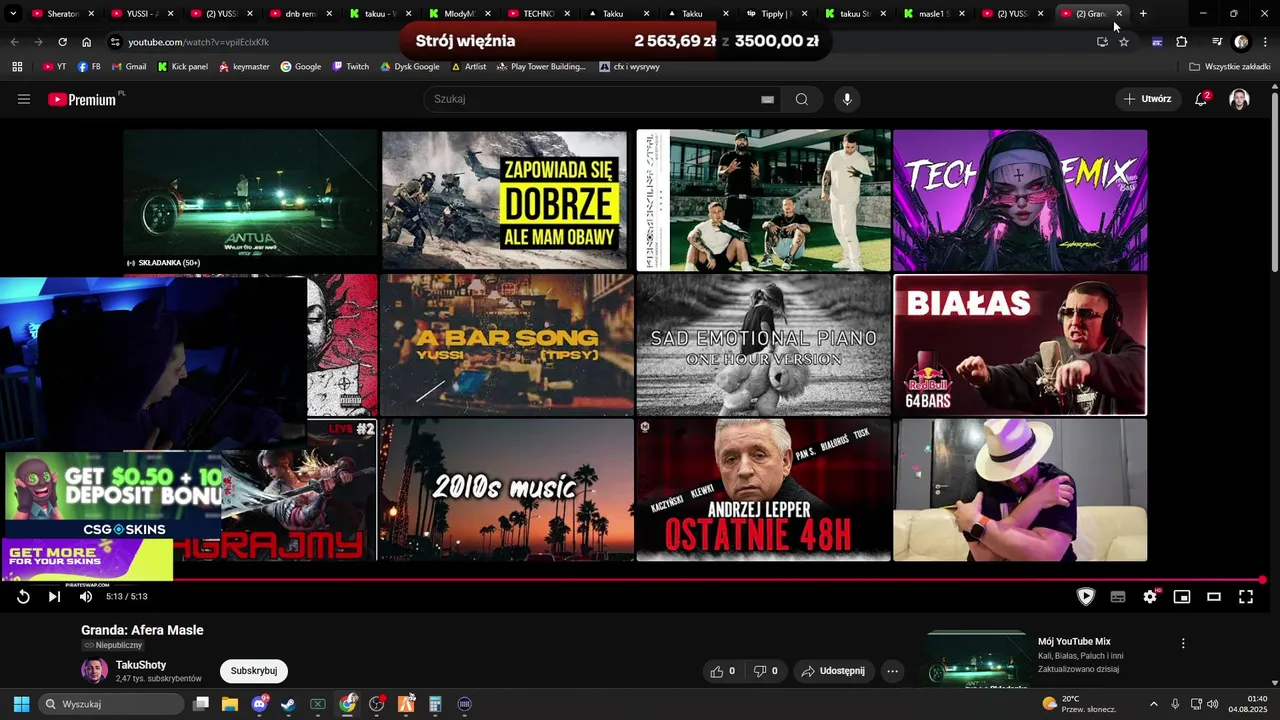This screenshot has height=720, width=1280.
Task: Switch to the Tipply browser tab
Action: (777, 14)
